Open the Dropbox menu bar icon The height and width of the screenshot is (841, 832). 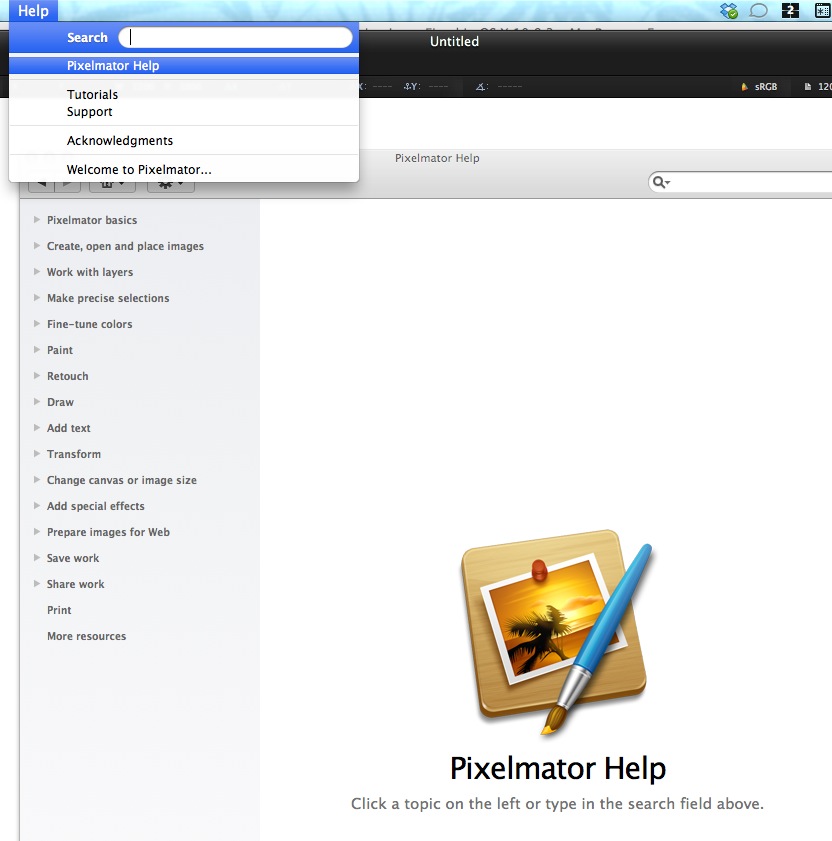click(729, 10)
